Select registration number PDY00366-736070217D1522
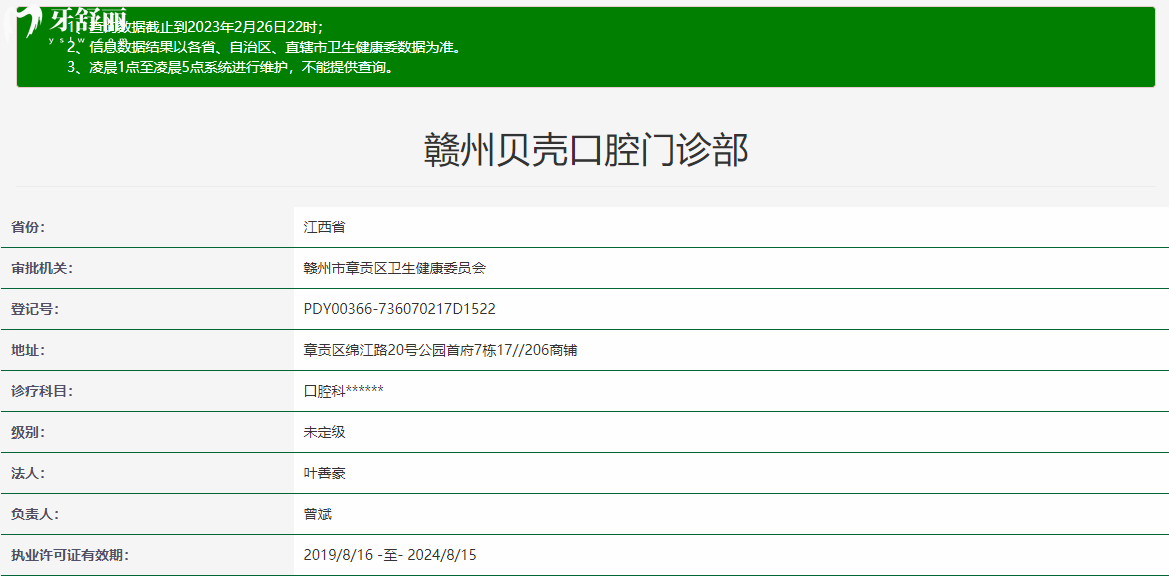This screenshot has height=576, width=1169. click(400, 309)
